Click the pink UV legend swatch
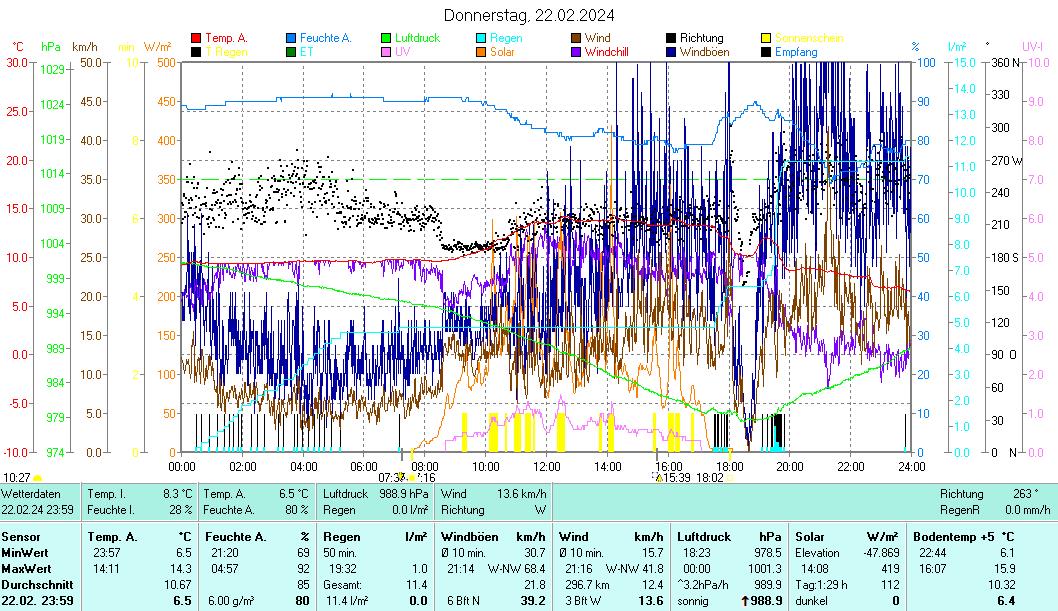Viewport: 1058px width, 611px height. point(386,52)
